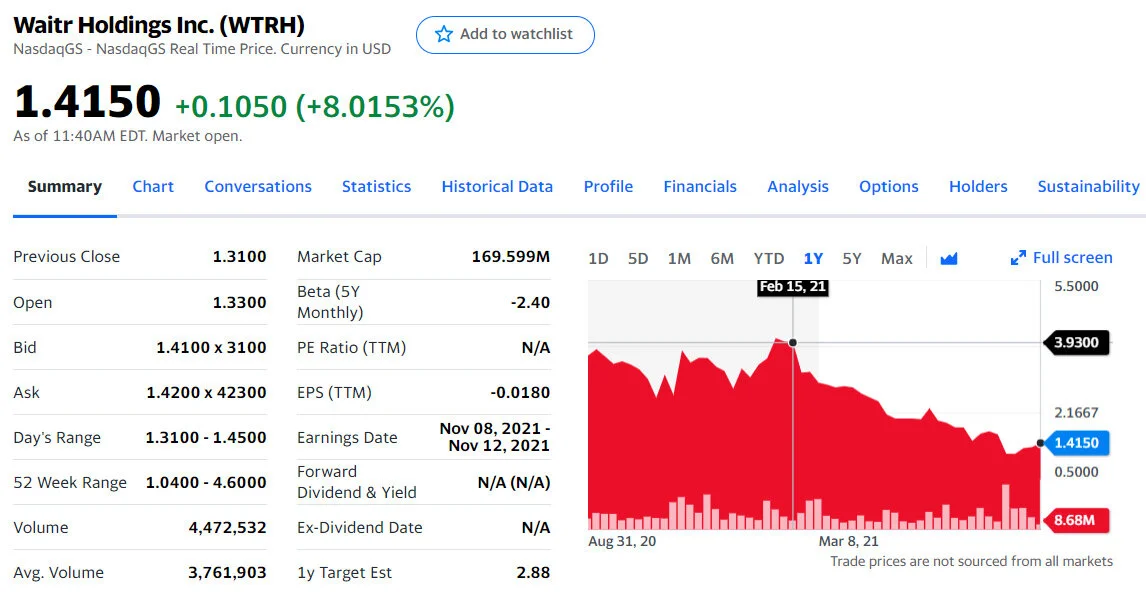The width and height of the screenshot is (1146, 612).
Task: Click the Volume value 4,472,532
Action: [x=227, y=527]
